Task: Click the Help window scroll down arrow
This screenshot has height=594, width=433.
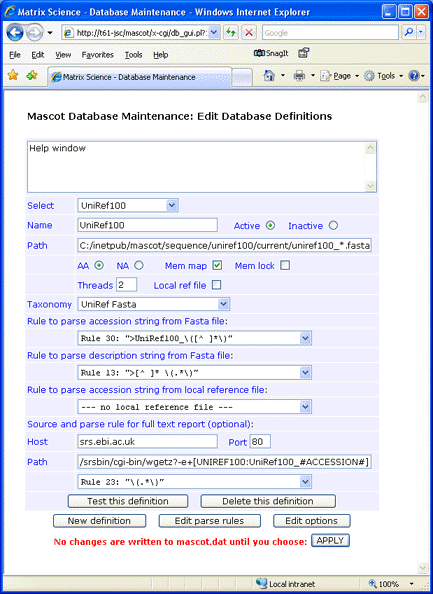Action: (370, 186)
